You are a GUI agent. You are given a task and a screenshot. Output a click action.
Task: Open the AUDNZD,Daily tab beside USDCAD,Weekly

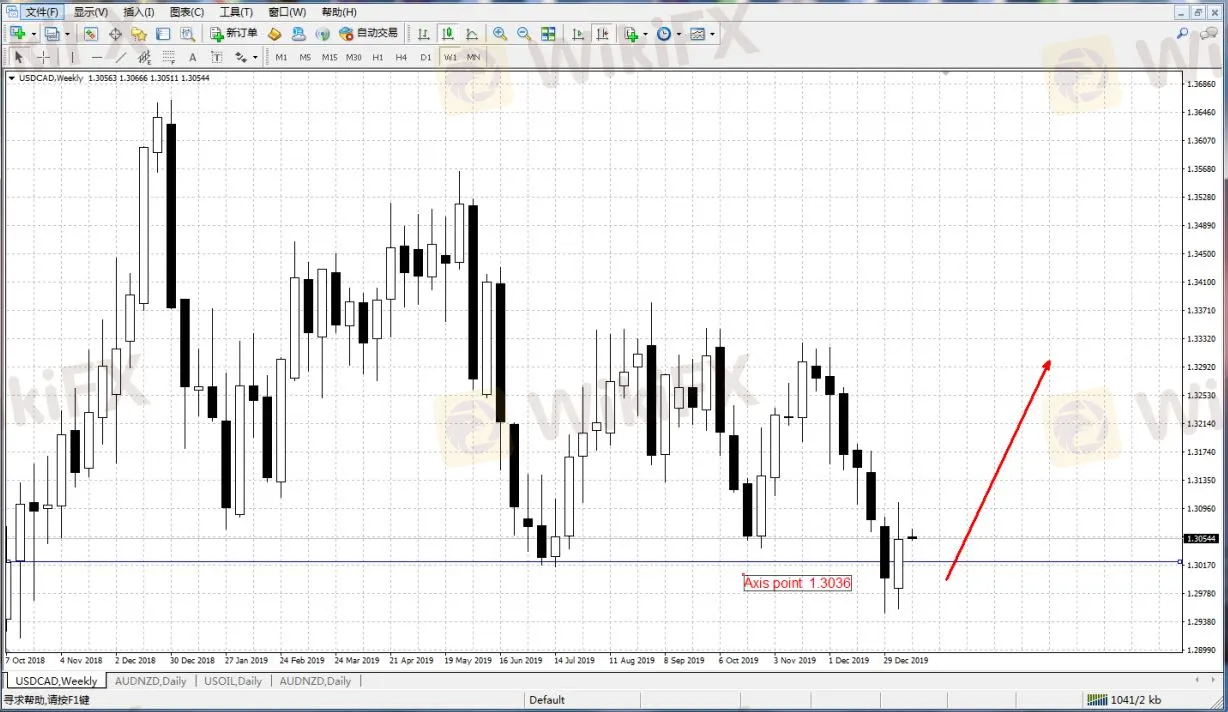[151, 681]
